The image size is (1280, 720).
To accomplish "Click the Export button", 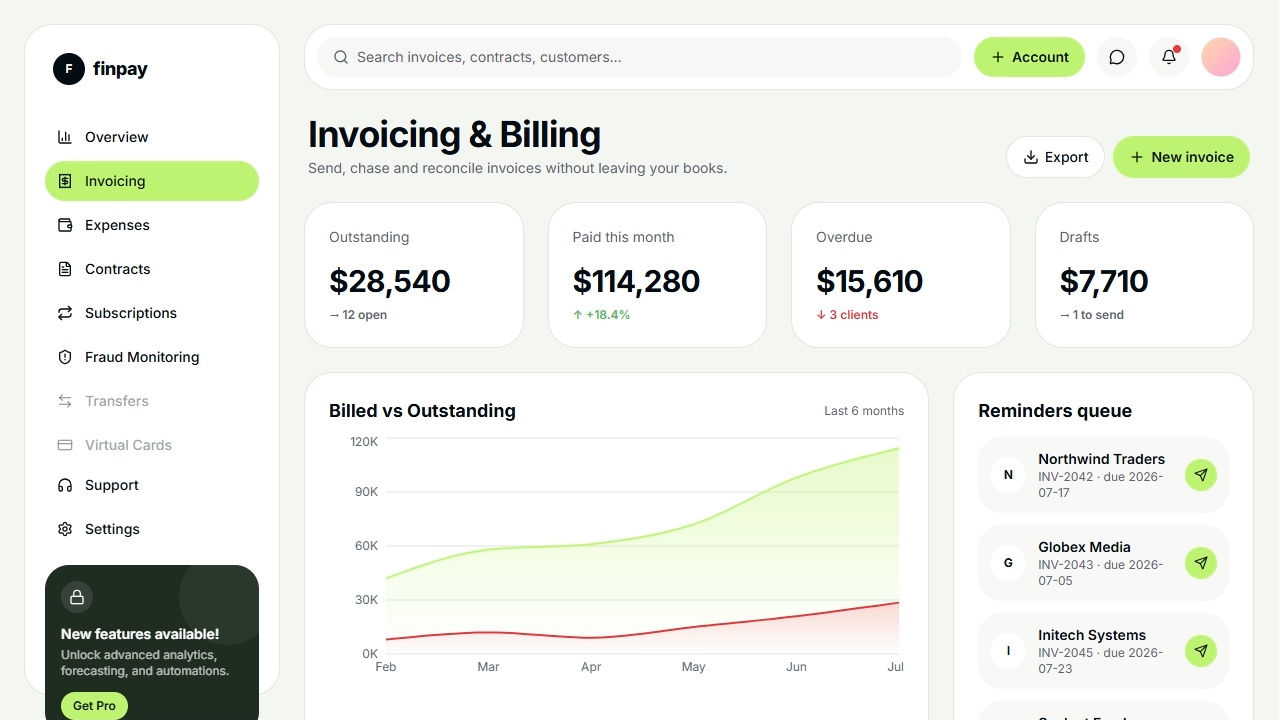I will pyautogui.click(x=1055, y=157).
